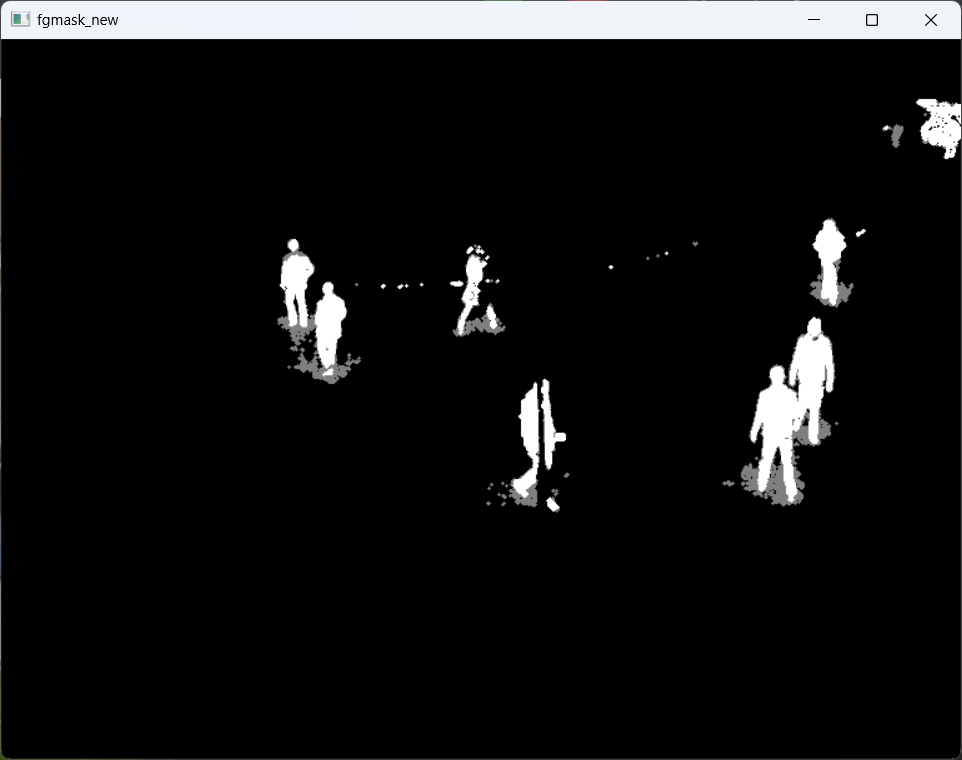Minimize the fgmask_new window
This screenshot has height=760, width=962.
tap(814, 20)
